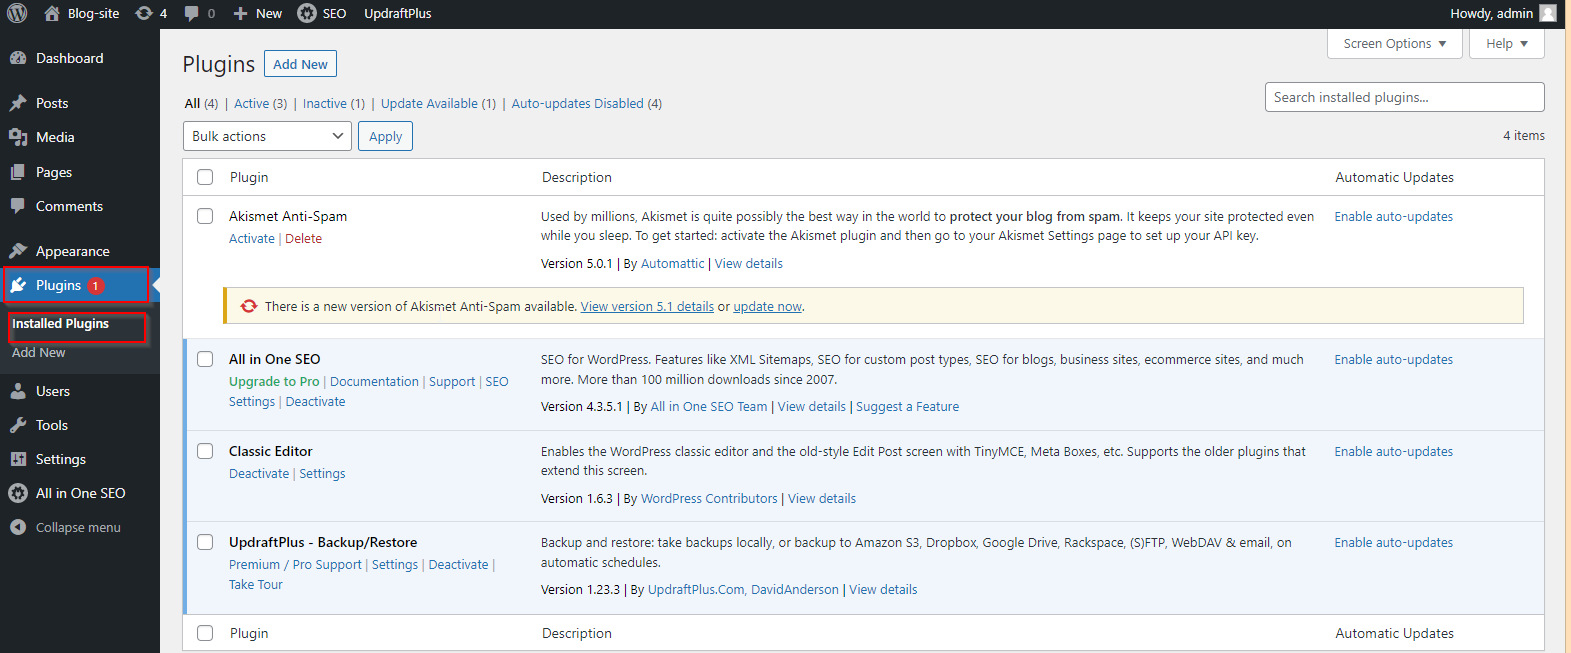Viewport: 1571px width, 653px height.
Task: Click the Plugins plug icon
Action: [x=18, y=285]
